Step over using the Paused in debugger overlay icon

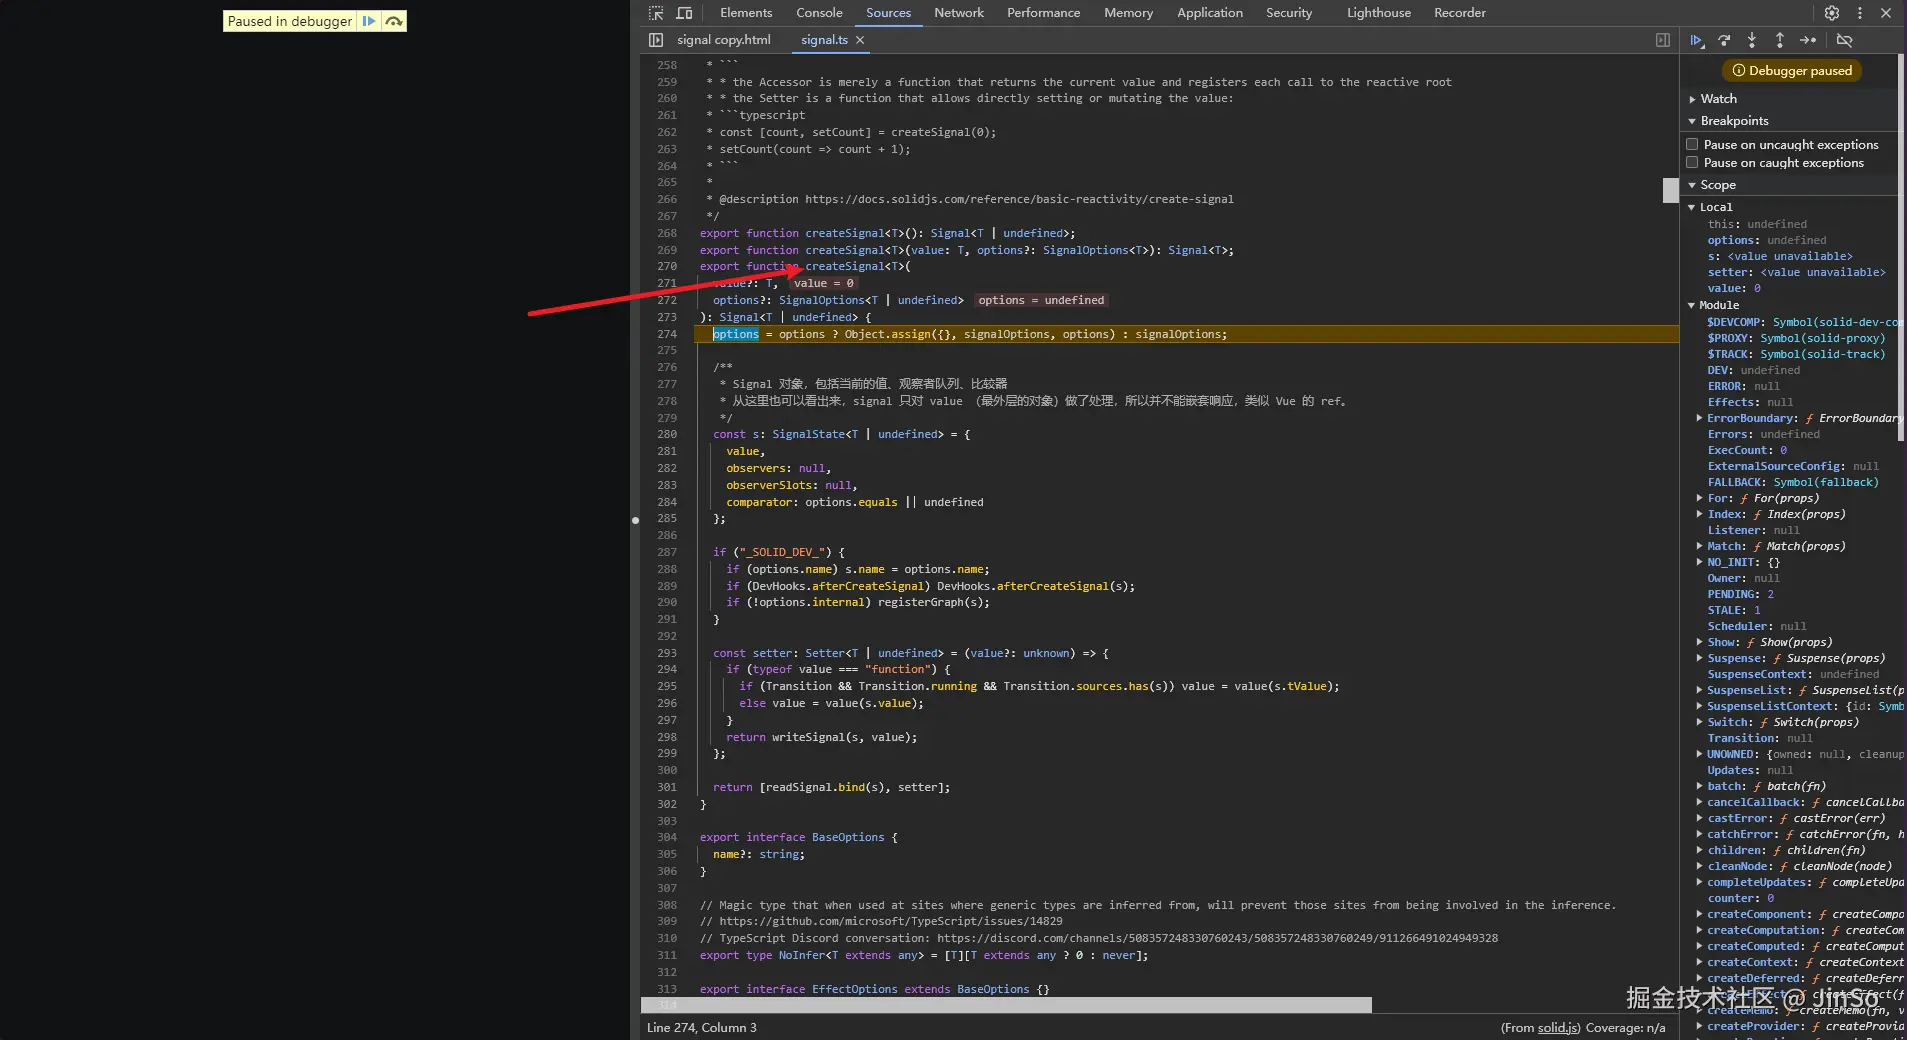394,21
